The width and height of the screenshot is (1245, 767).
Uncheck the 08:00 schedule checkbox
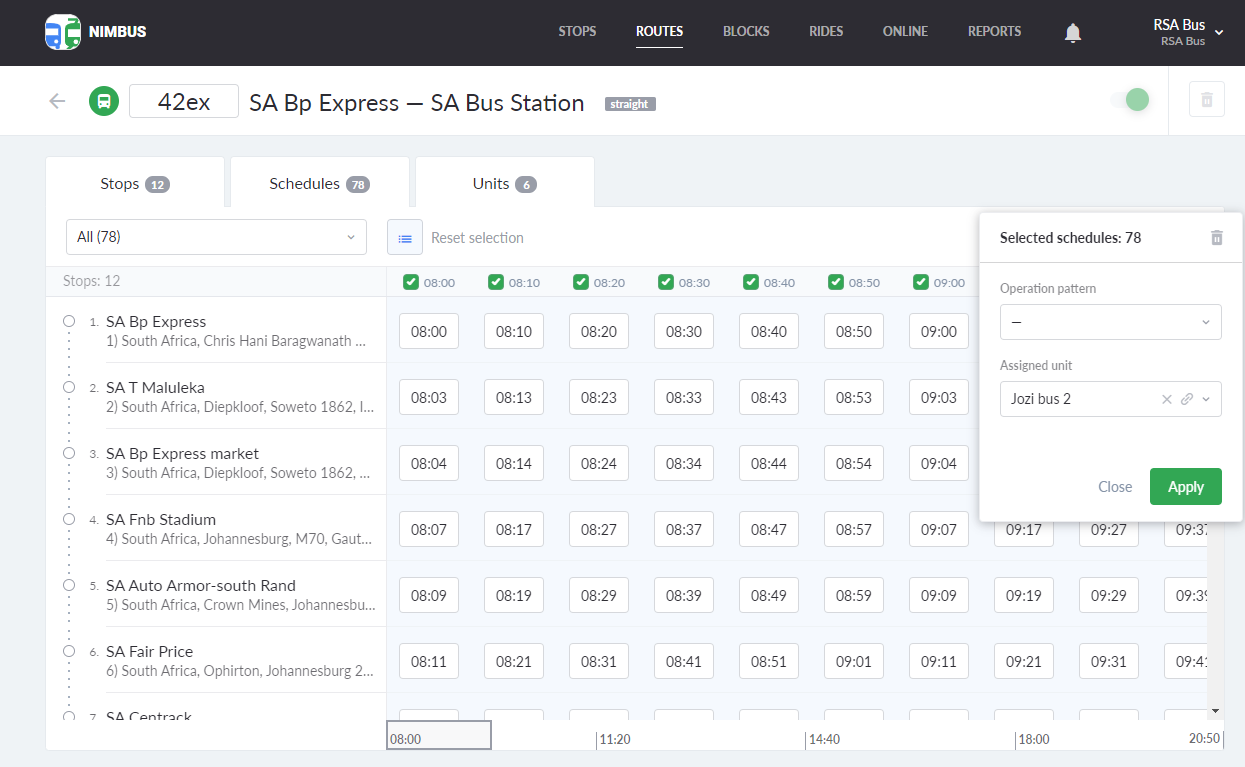coord(411,282)
